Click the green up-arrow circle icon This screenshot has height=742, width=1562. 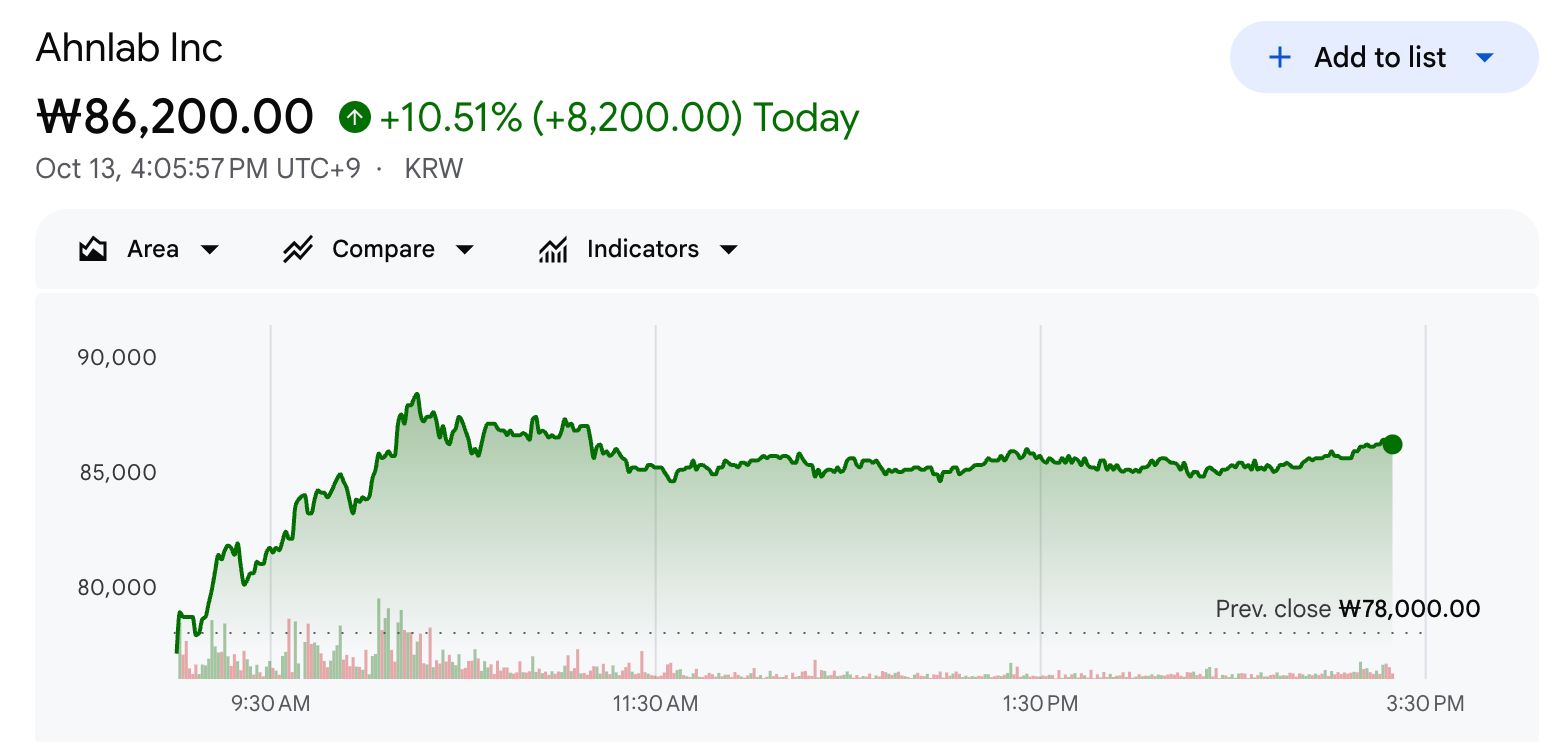coord(354,118)
